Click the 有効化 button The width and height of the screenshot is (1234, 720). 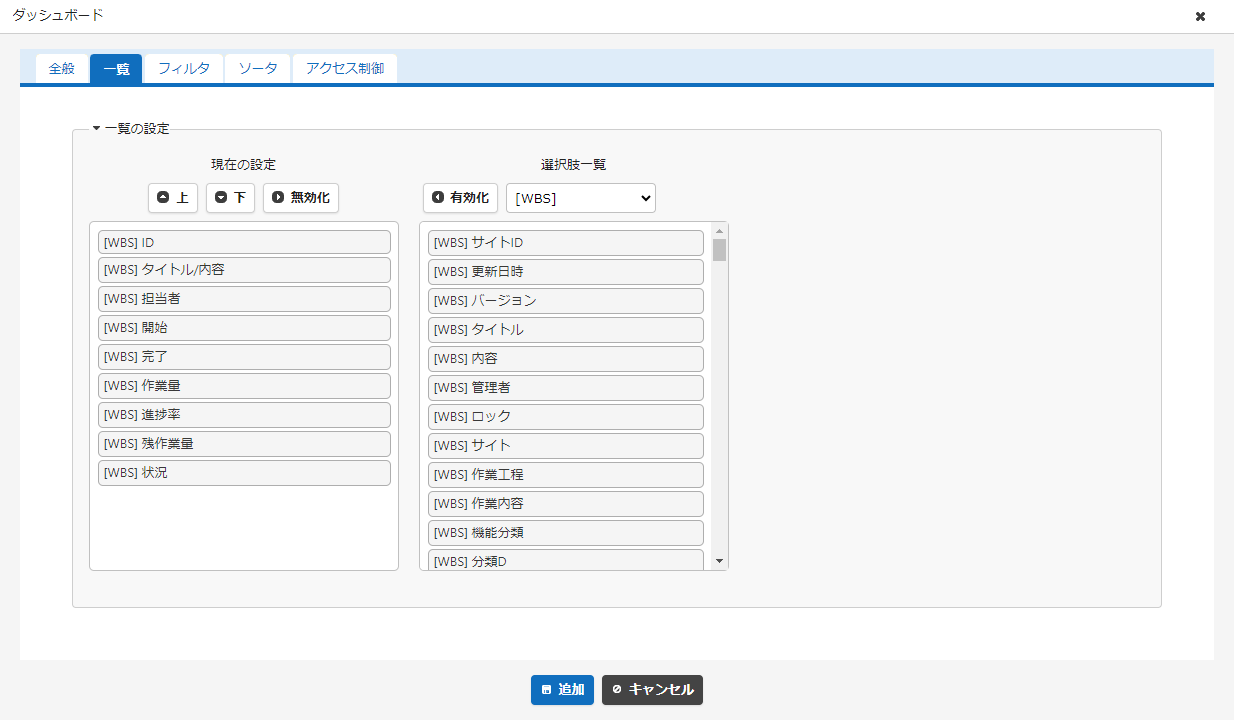460,198
